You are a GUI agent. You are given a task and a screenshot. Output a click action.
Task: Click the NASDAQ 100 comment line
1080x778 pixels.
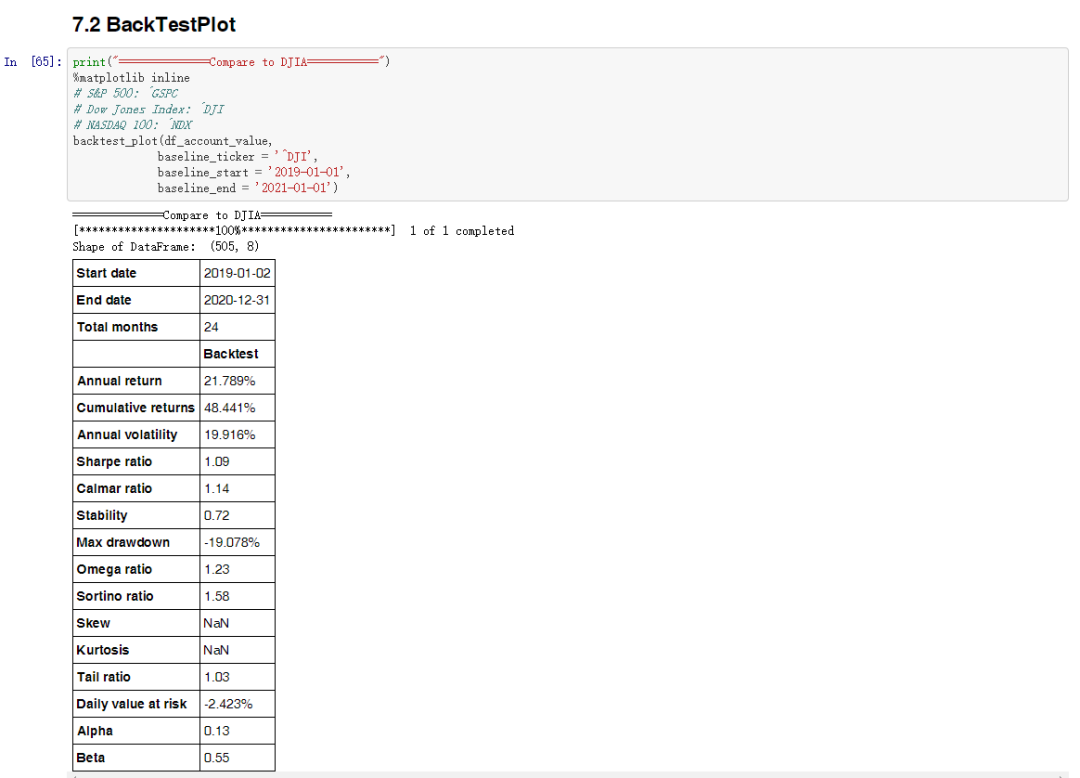(132, 125)
